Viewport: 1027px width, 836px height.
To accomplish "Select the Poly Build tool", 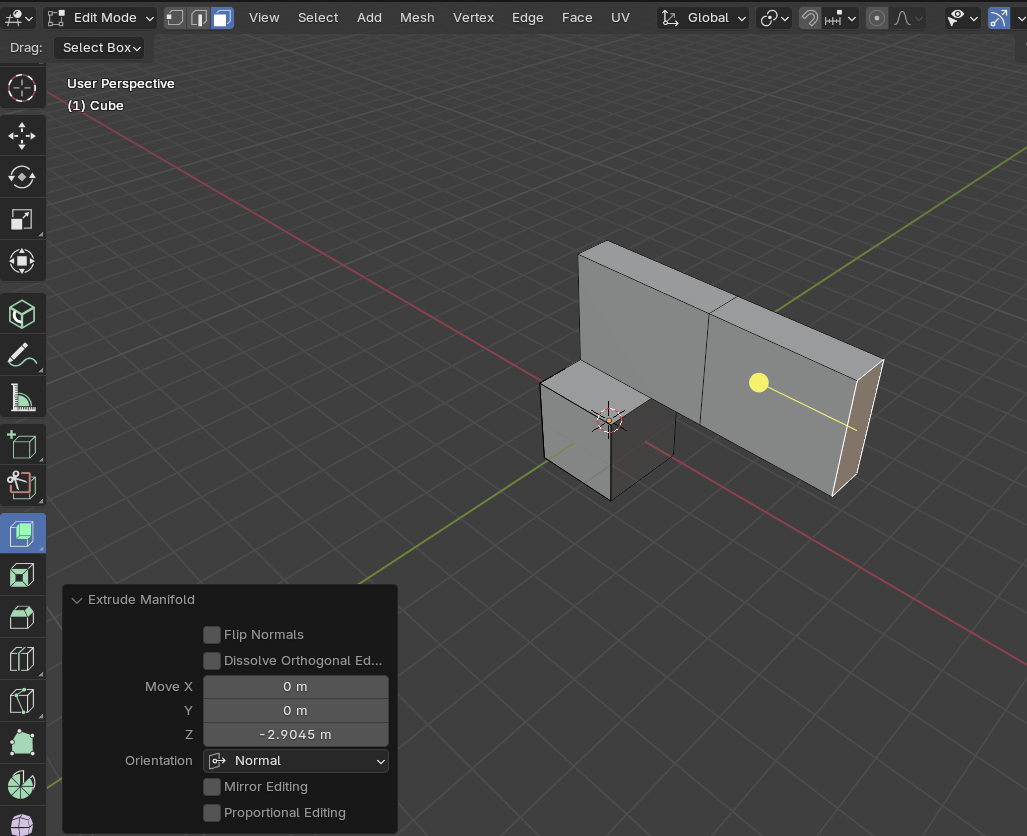I will tap(22, 743).
